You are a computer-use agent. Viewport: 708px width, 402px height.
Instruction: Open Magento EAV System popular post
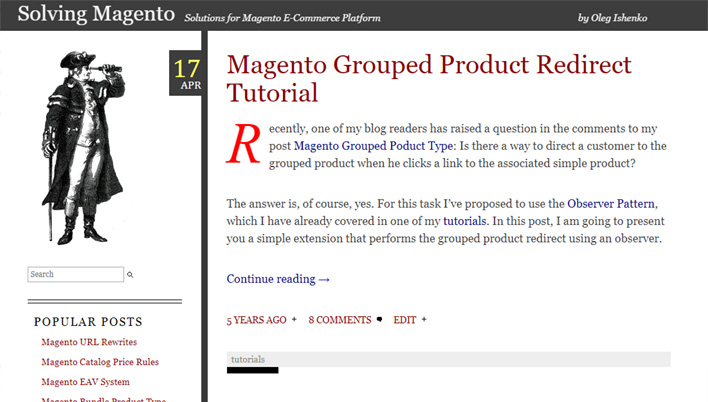pyautogui.click(x=85, y=382)
